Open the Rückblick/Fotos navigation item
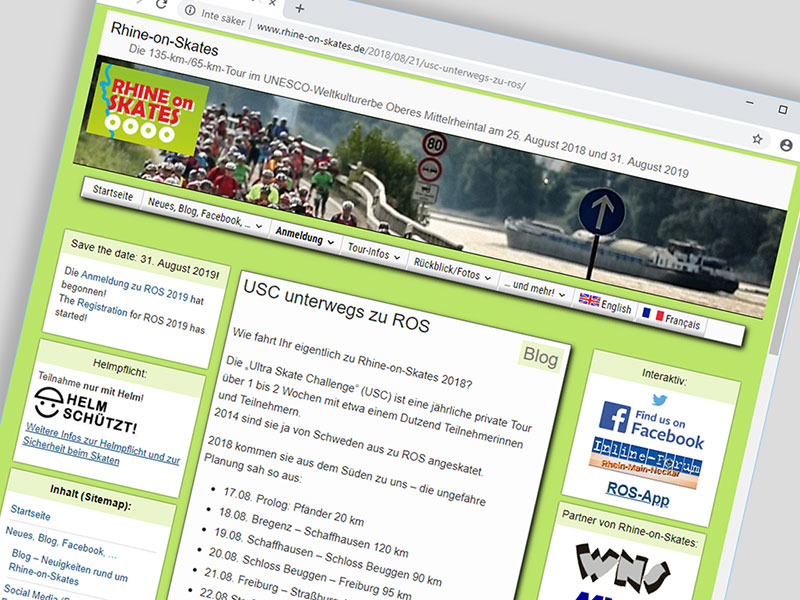Image resolution: width=800 pixels, height=600 pixels. click(446, 268)
